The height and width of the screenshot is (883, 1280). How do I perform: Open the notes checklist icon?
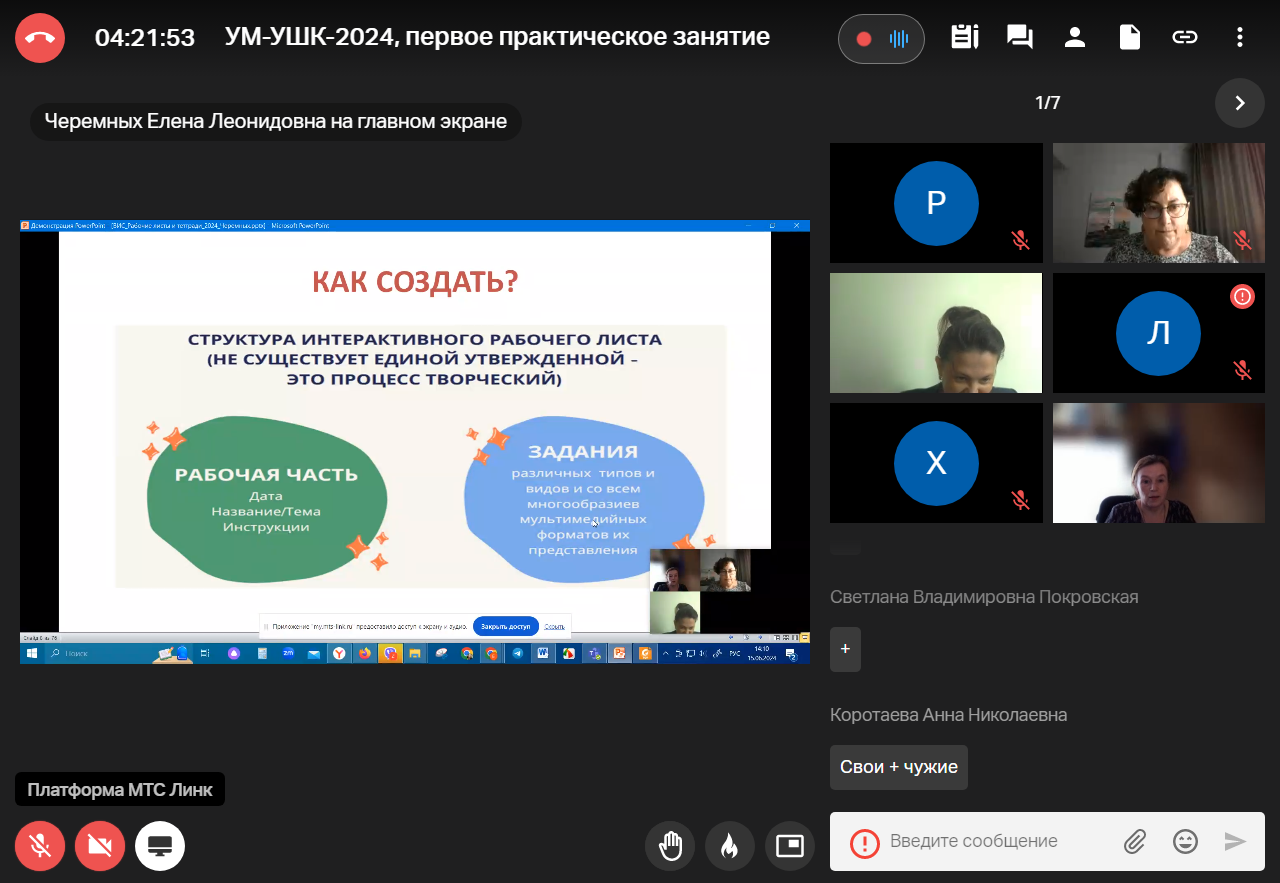tap(964, 38)
